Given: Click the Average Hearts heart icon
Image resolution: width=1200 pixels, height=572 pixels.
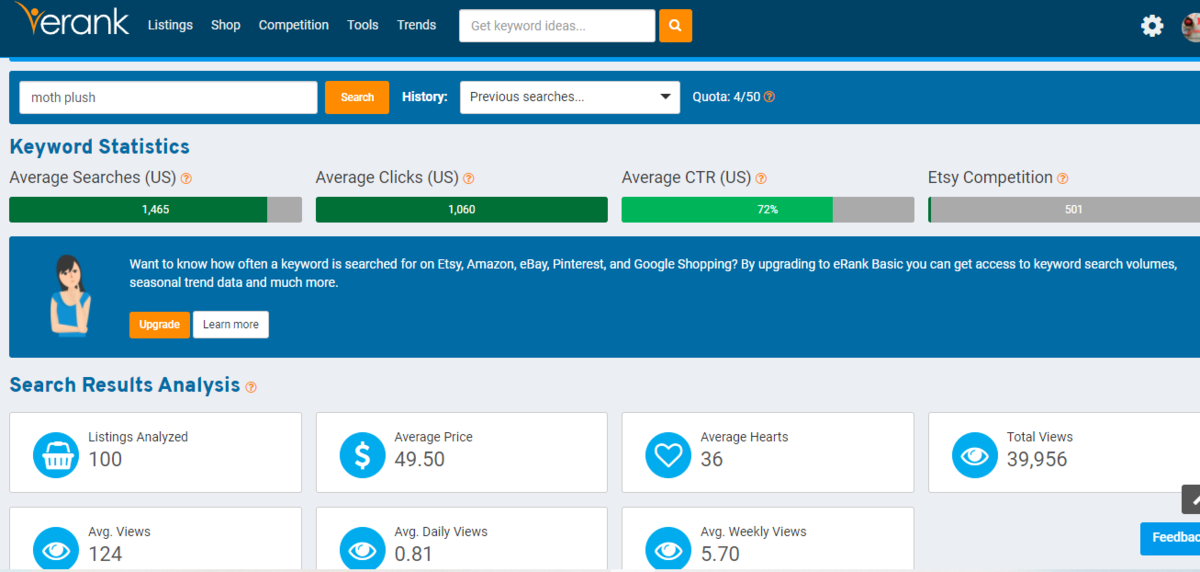Looking at the screenshot, I should [668, 455].
